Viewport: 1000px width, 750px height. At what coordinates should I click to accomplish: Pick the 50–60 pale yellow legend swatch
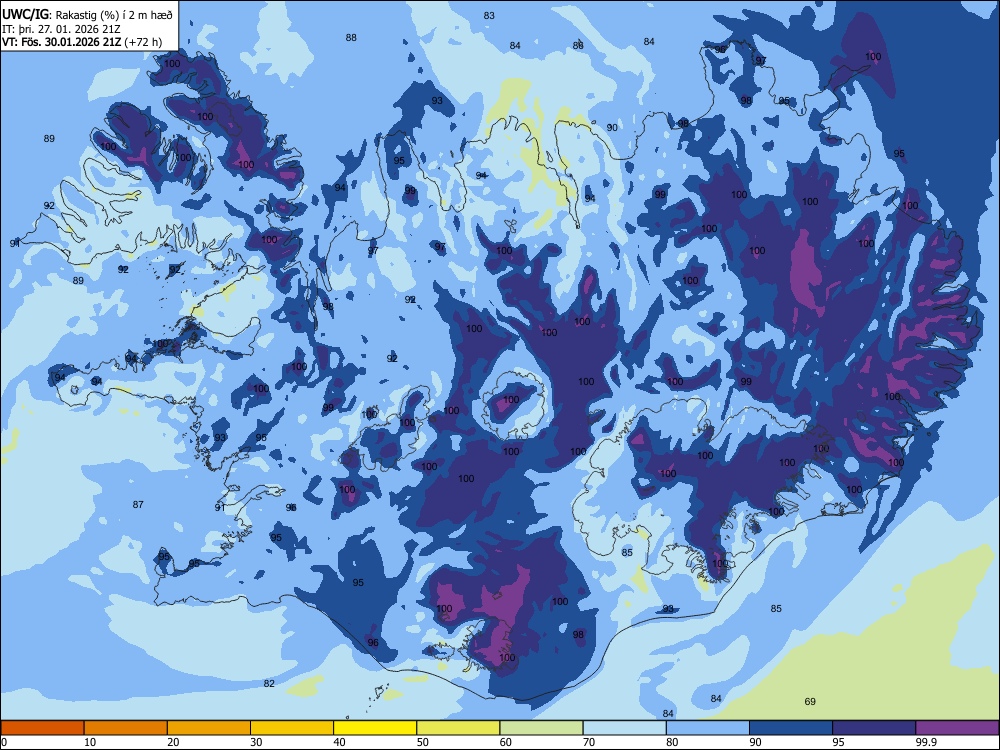point(458,728)
